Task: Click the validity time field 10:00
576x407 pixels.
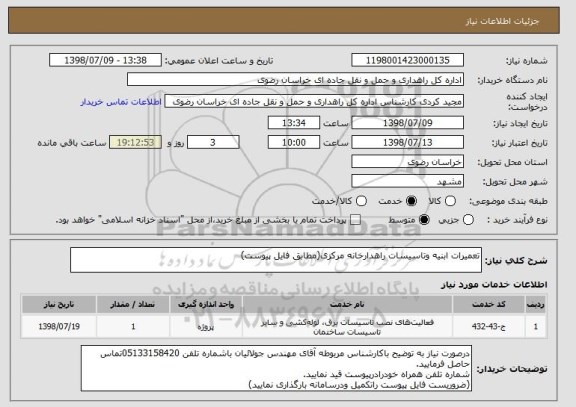Action: pos(294,142)
